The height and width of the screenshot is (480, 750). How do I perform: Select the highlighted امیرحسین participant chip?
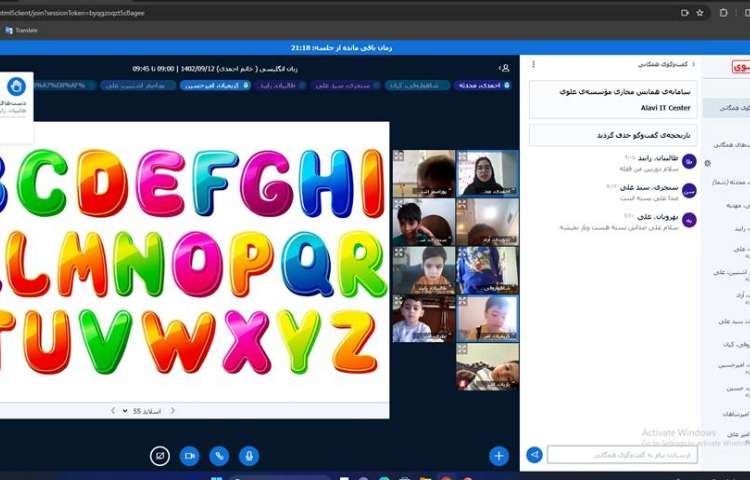pos(215,86)
